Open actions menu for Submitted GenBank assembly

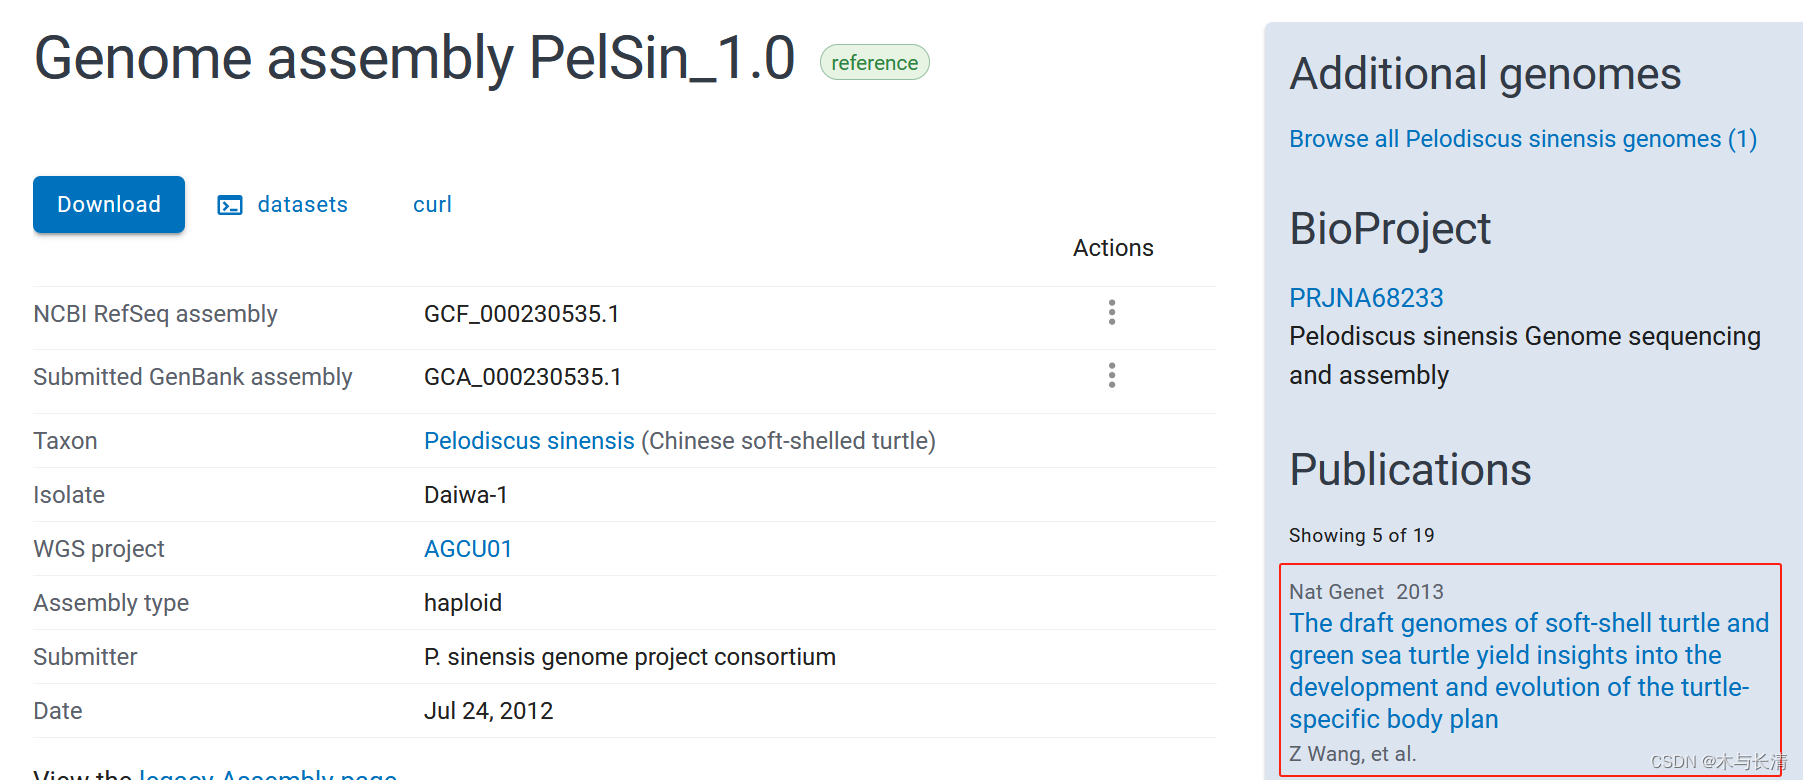[x=1111, y=376]
